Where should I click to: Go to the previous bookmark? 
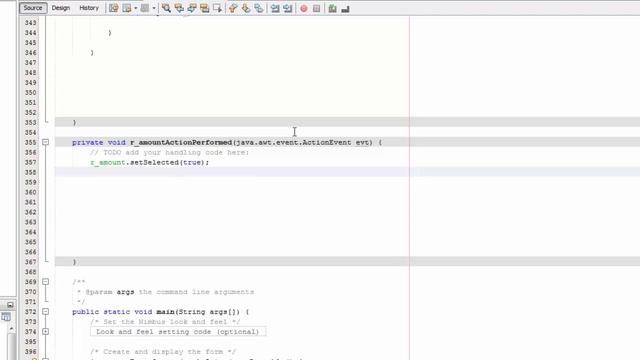(x=233, y=8)
